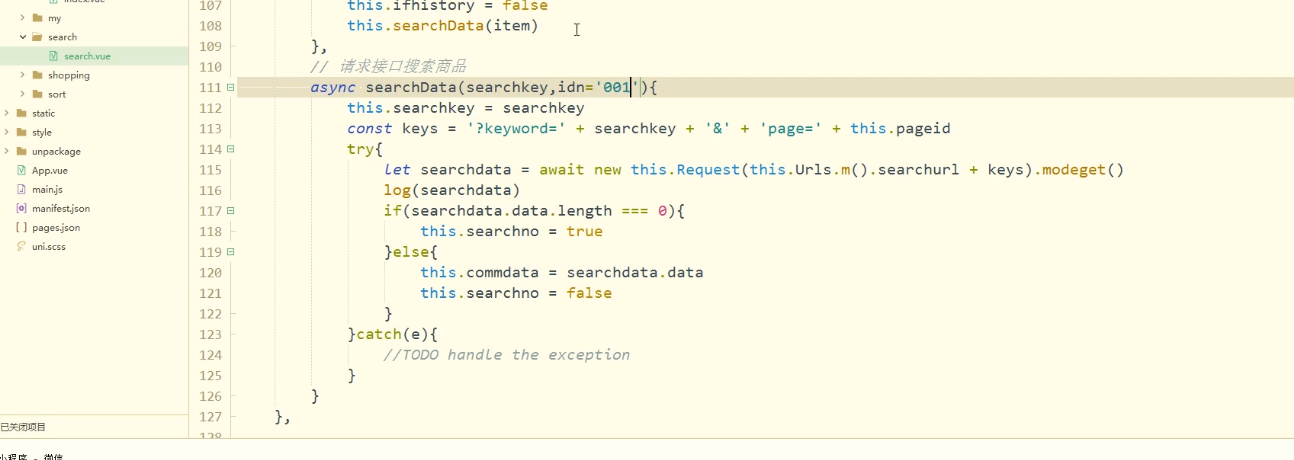
Task: Click the '001' string literal
Action: point(617,88)
